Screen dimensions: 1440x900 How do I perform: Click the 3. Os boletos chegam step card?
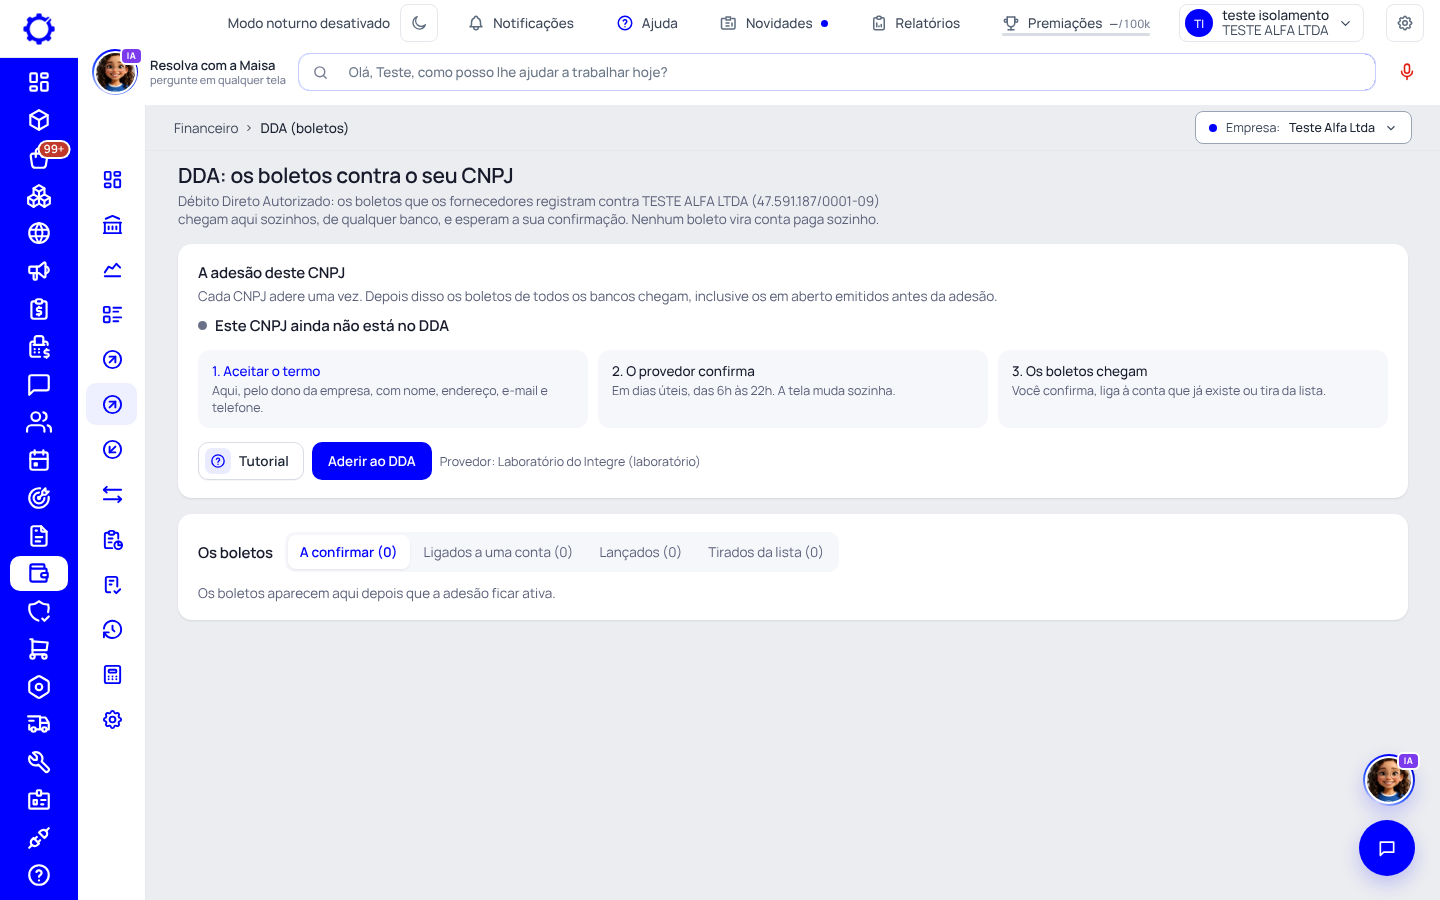pos(1193,389)
